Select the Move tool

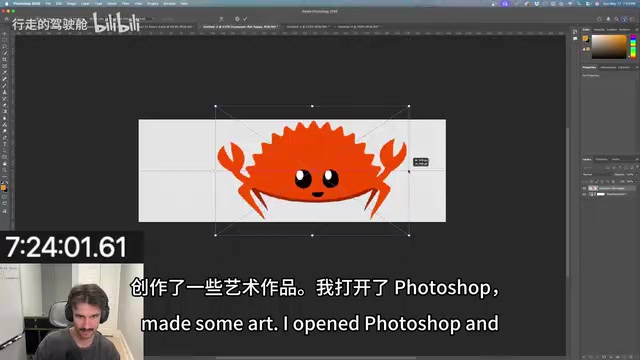[x=4, y=34]
